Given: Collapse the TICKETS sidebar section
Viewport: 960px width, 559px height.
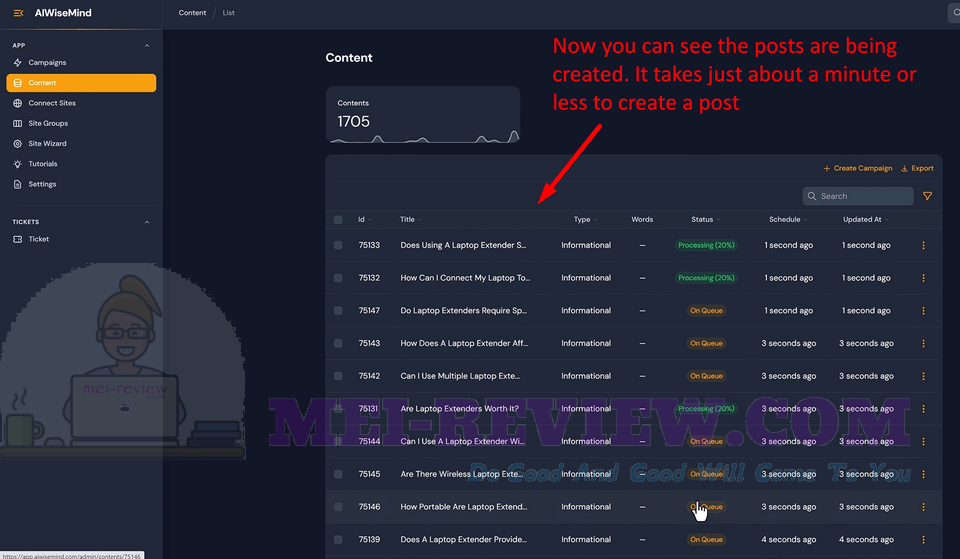Looking at the screenshot, I should pos(147,222).
